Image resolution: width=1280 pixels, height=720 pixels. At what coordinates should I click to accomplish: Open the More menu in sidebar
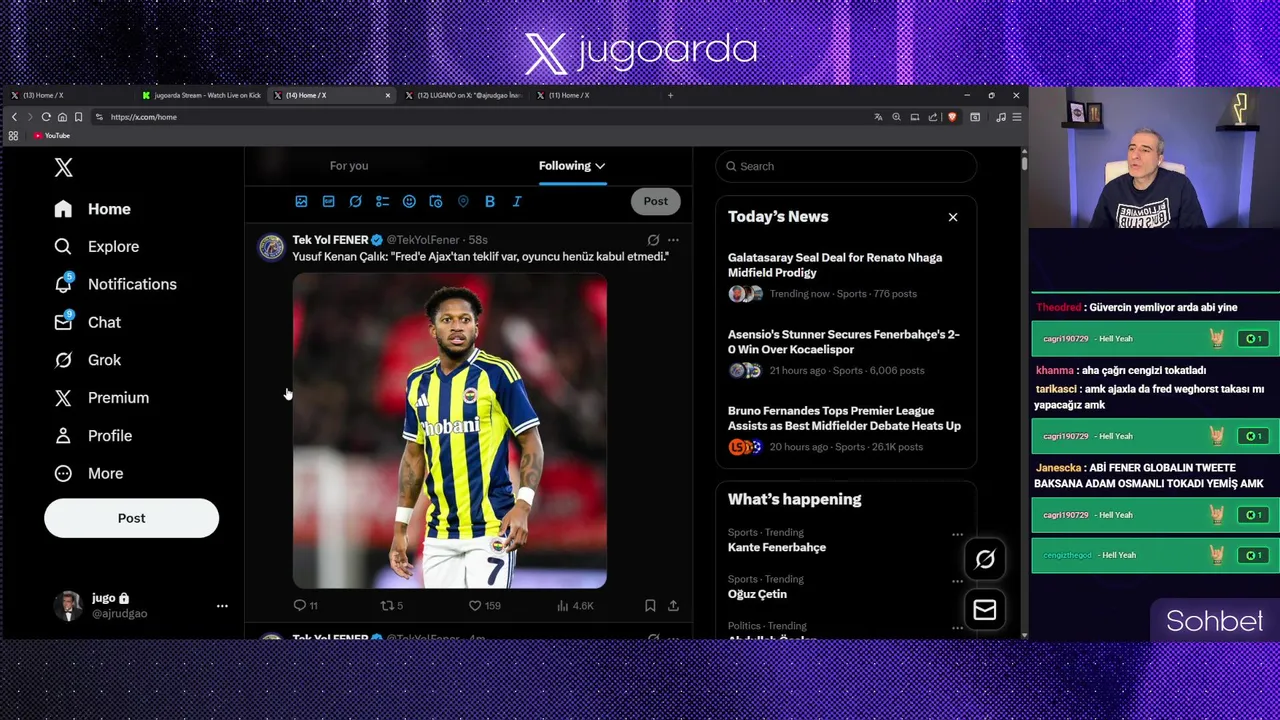point(88,474)
